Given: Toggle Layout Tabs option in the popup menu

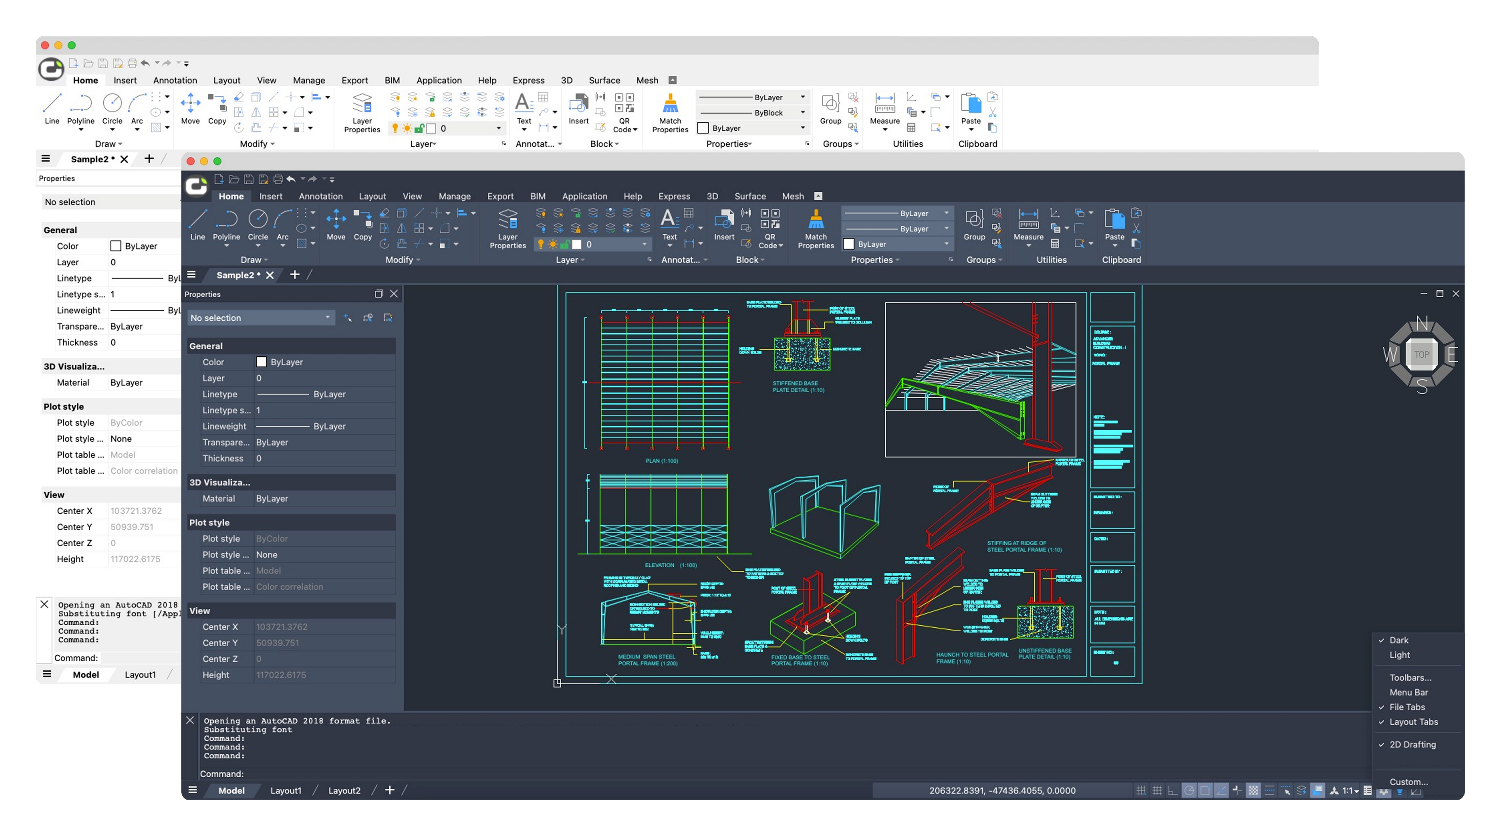Looking at the screenshot, I should click(x=1413, y=722).
